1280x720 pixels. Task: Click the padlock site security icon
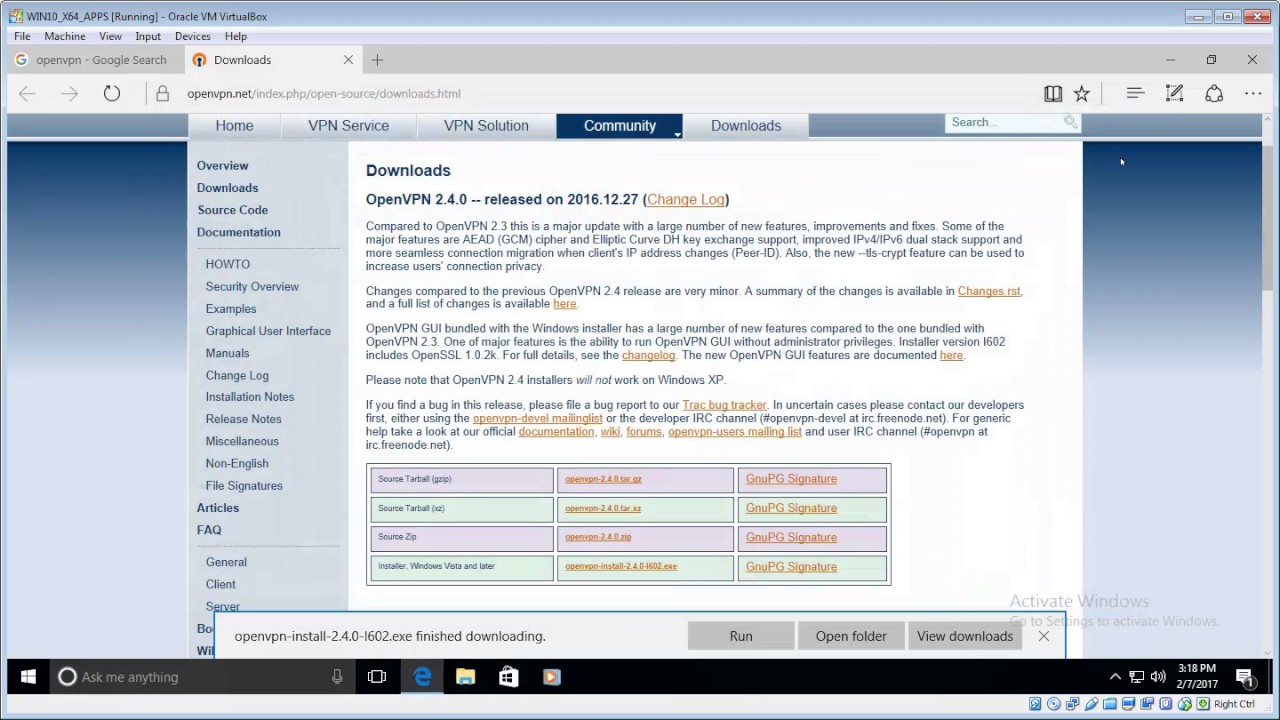(162, 93)
